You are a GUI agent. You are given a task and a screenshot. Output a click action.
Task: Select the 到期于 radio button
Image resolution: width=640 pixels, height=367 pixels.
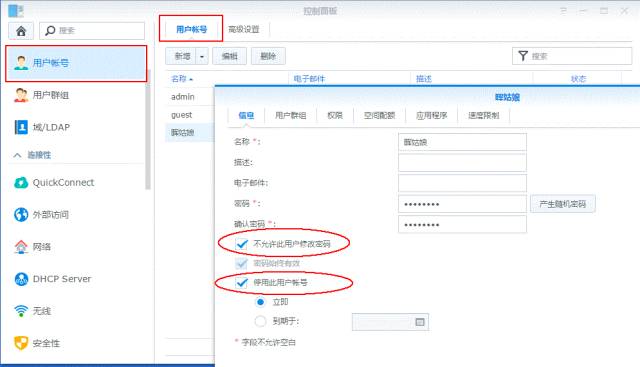pos(260,321)
